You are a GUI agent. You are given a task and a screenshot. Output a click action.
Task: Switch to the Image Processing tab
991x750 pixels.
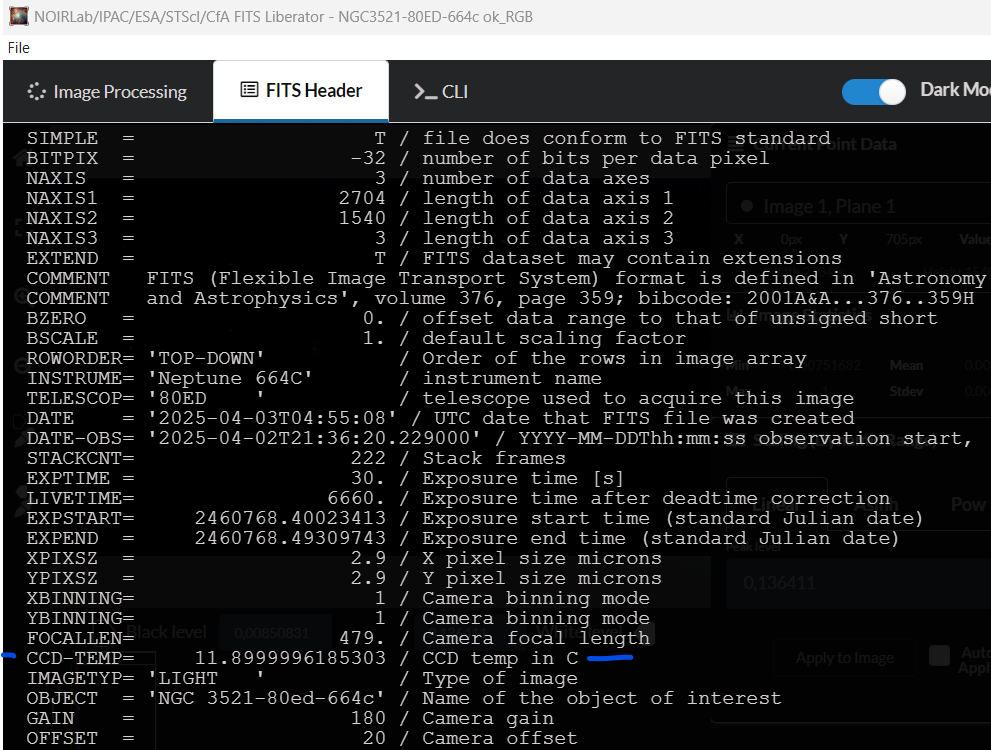107,92
